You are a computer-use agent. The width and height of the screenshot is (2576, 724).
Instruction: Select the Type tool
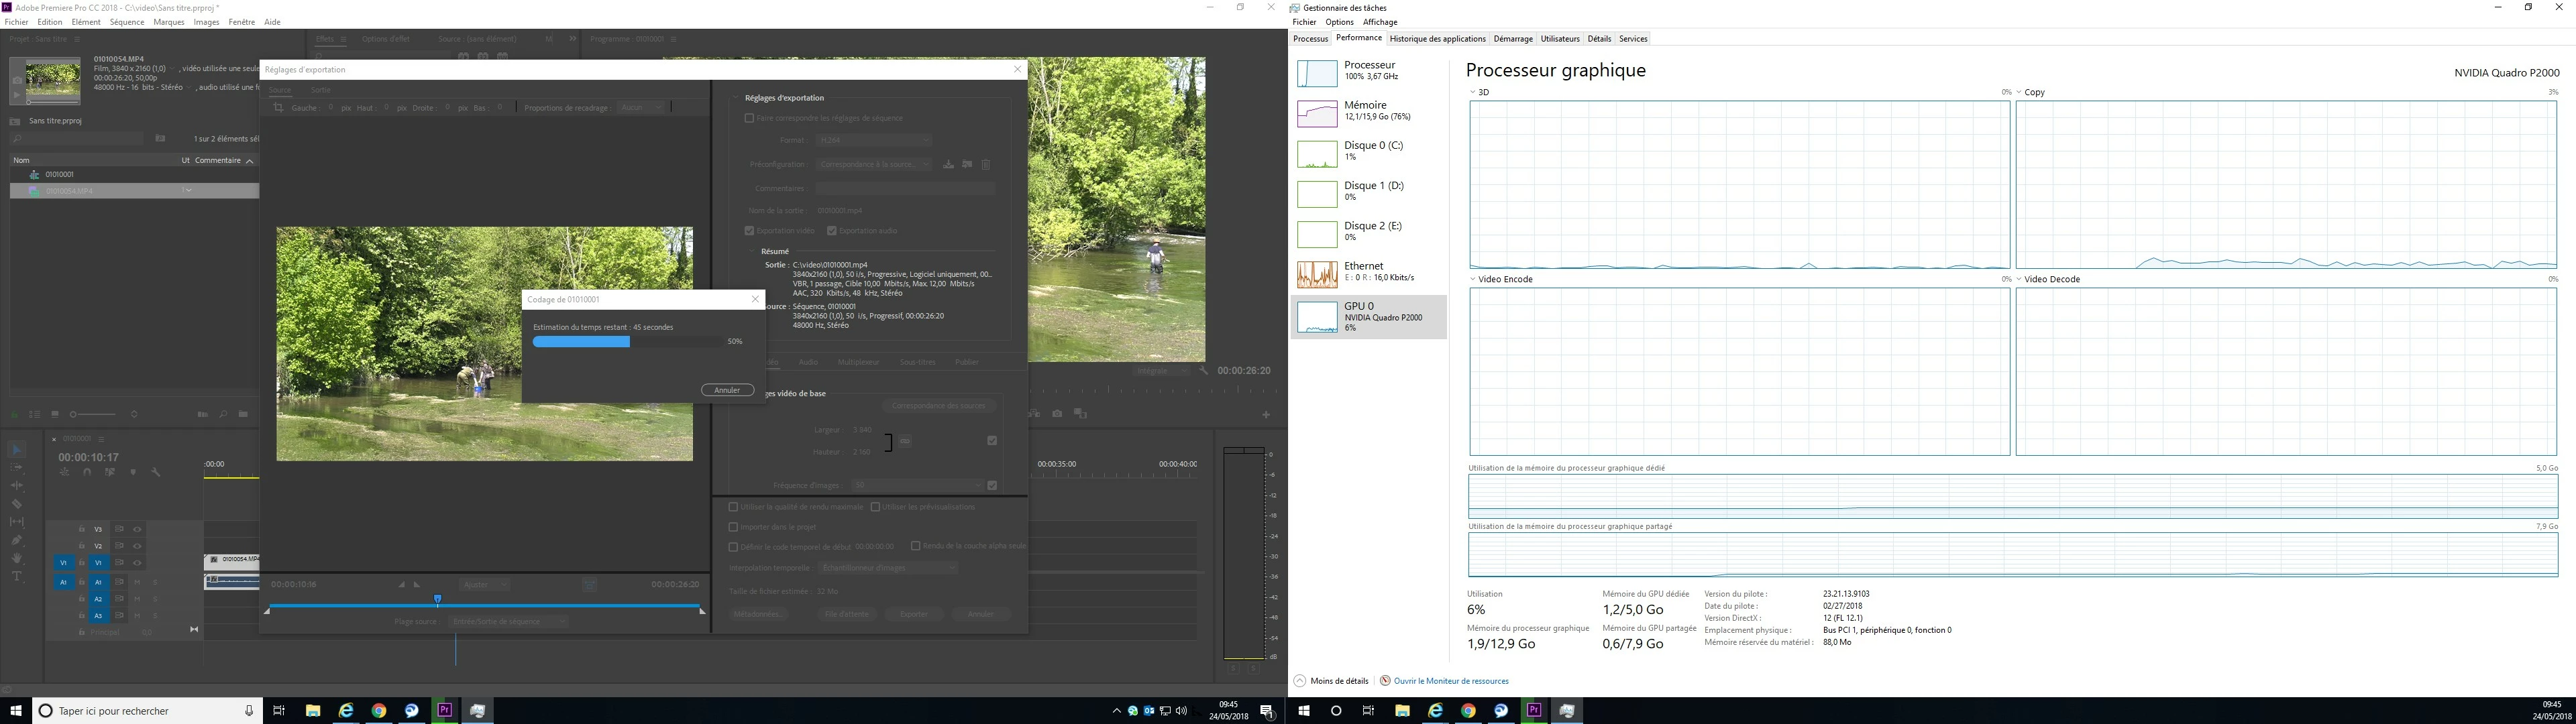17,576
